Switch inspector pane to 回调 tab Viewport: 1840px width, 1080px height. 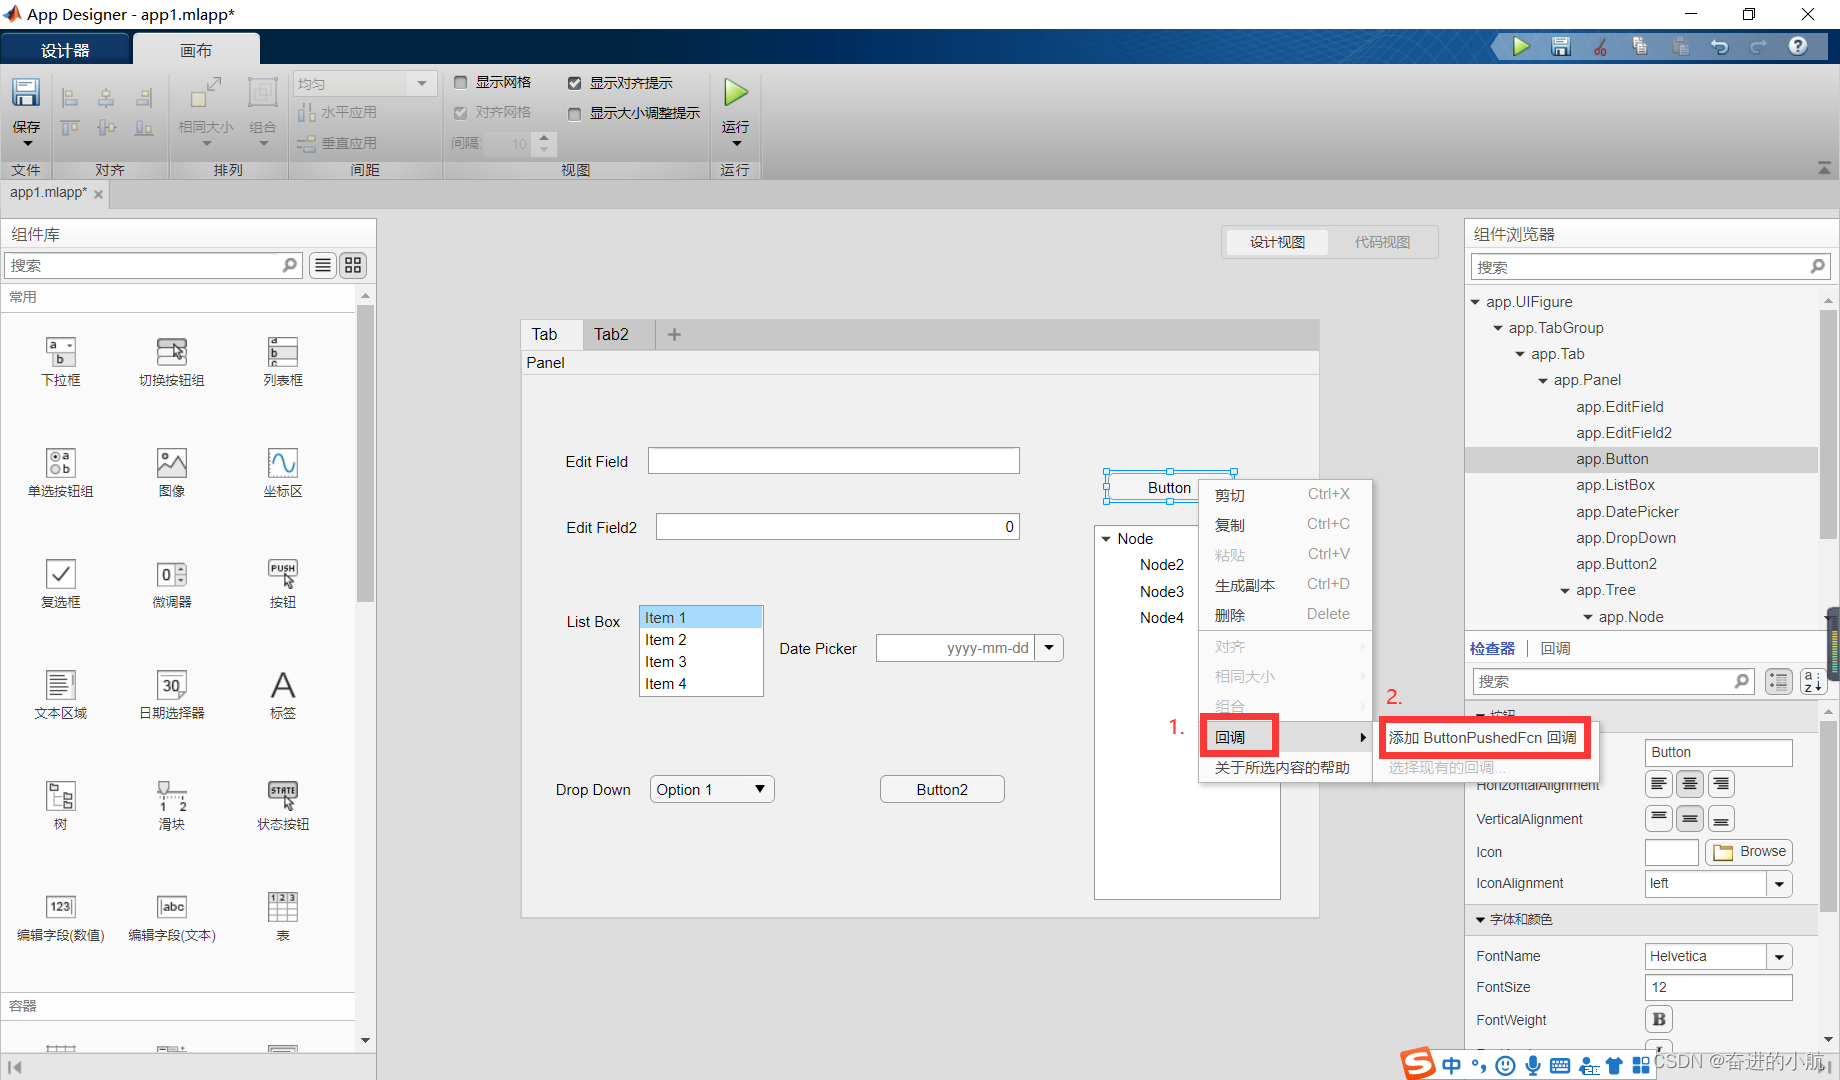(x=1555, y=649)
